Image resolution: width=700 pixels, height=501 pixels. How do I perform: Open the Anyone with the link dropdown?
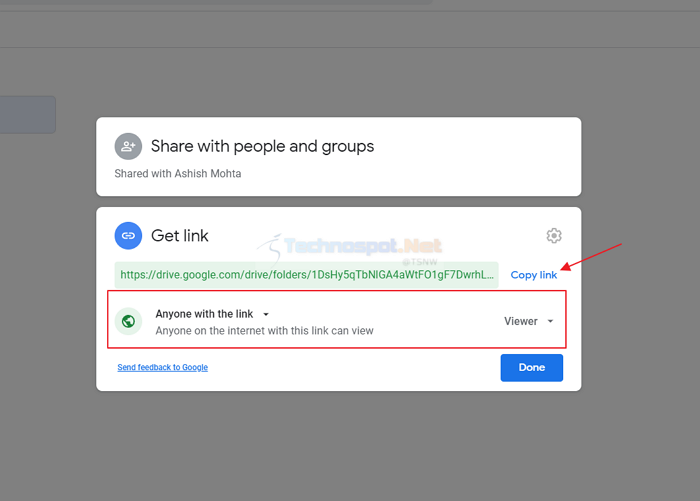pos(212,314)
